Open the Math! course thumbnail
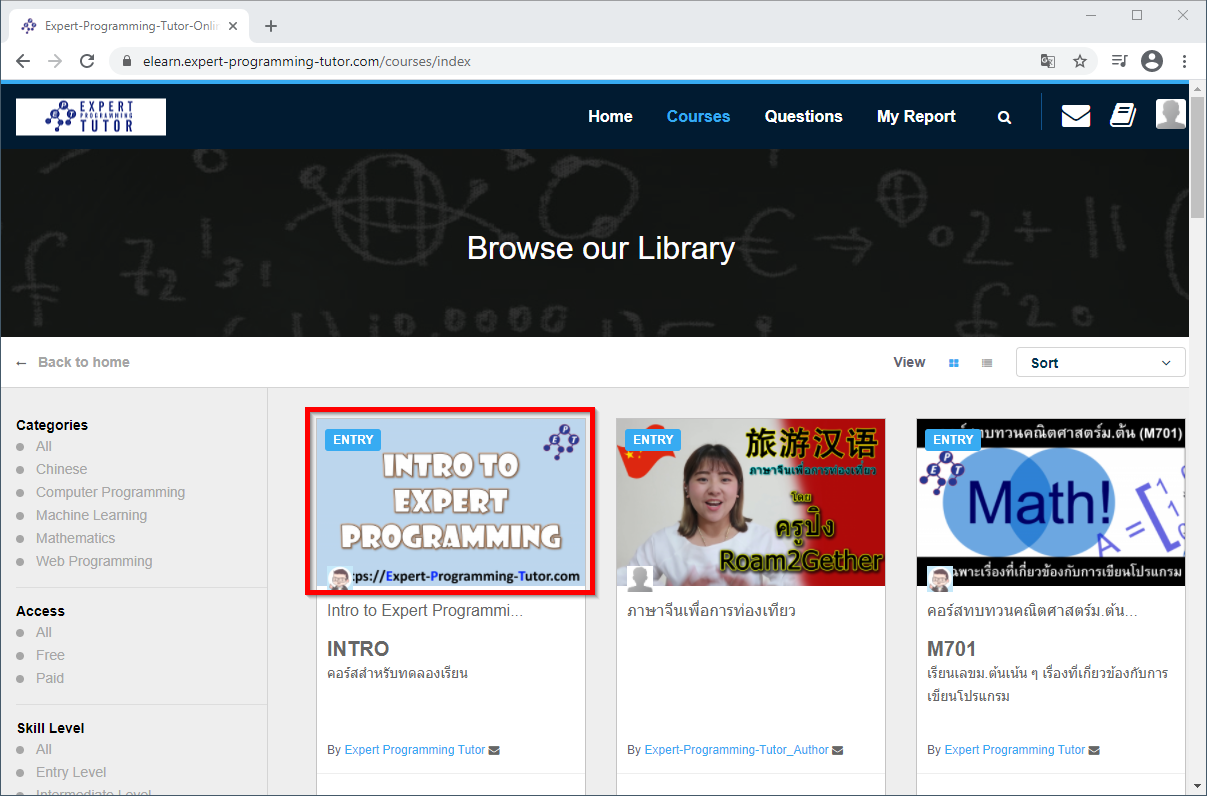Screen dimensions: 1207x796 1051,502
